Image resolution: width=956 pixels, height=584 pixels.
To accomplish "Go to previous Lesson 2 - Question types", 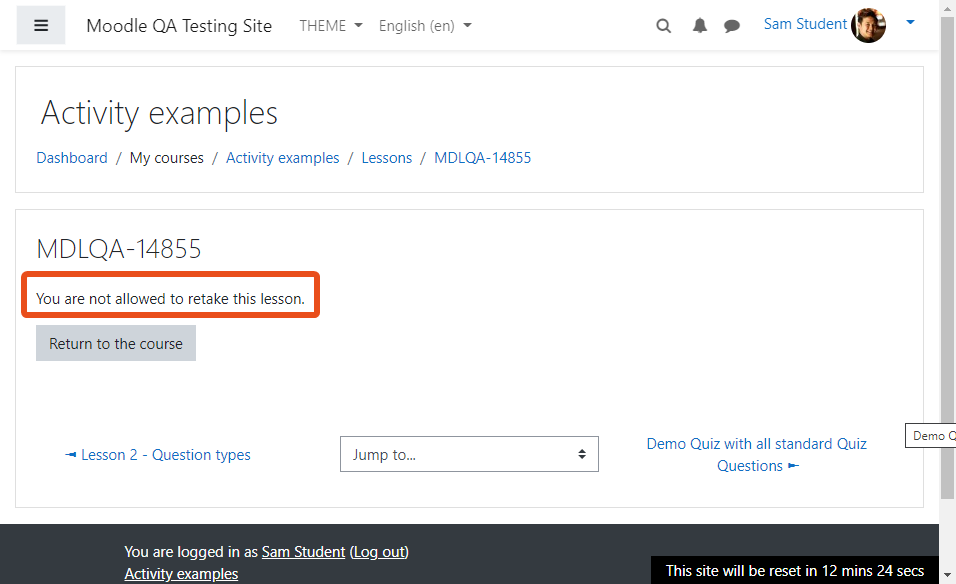I will pyautogui.click(x=158, y=455).
